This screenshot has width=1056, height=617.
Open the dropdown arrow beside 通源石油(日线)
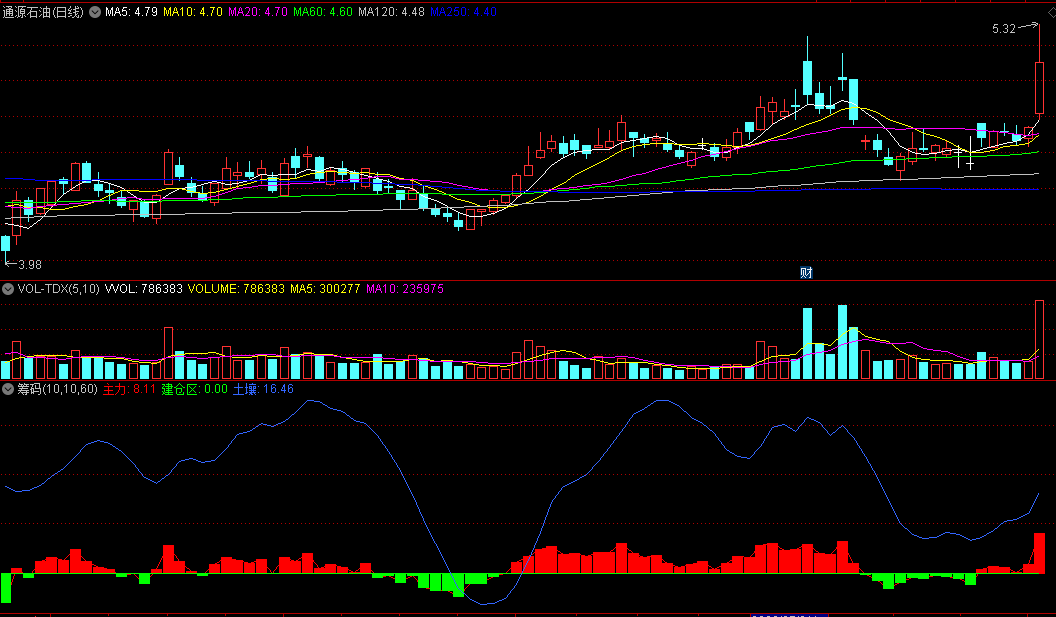[95, 12]
